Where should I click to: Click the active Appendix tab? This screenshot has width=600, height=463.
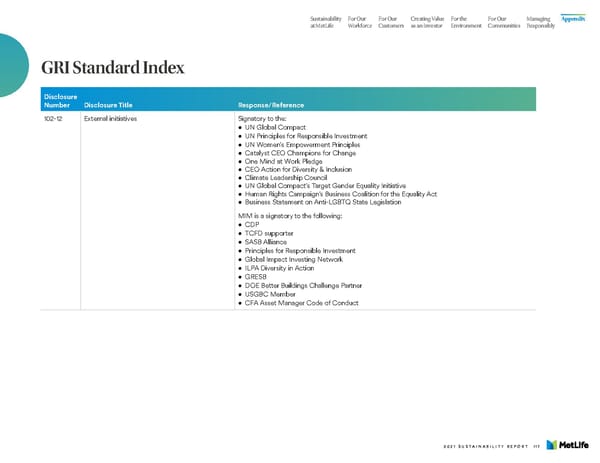pyautogui.click(x=573, y=19)
